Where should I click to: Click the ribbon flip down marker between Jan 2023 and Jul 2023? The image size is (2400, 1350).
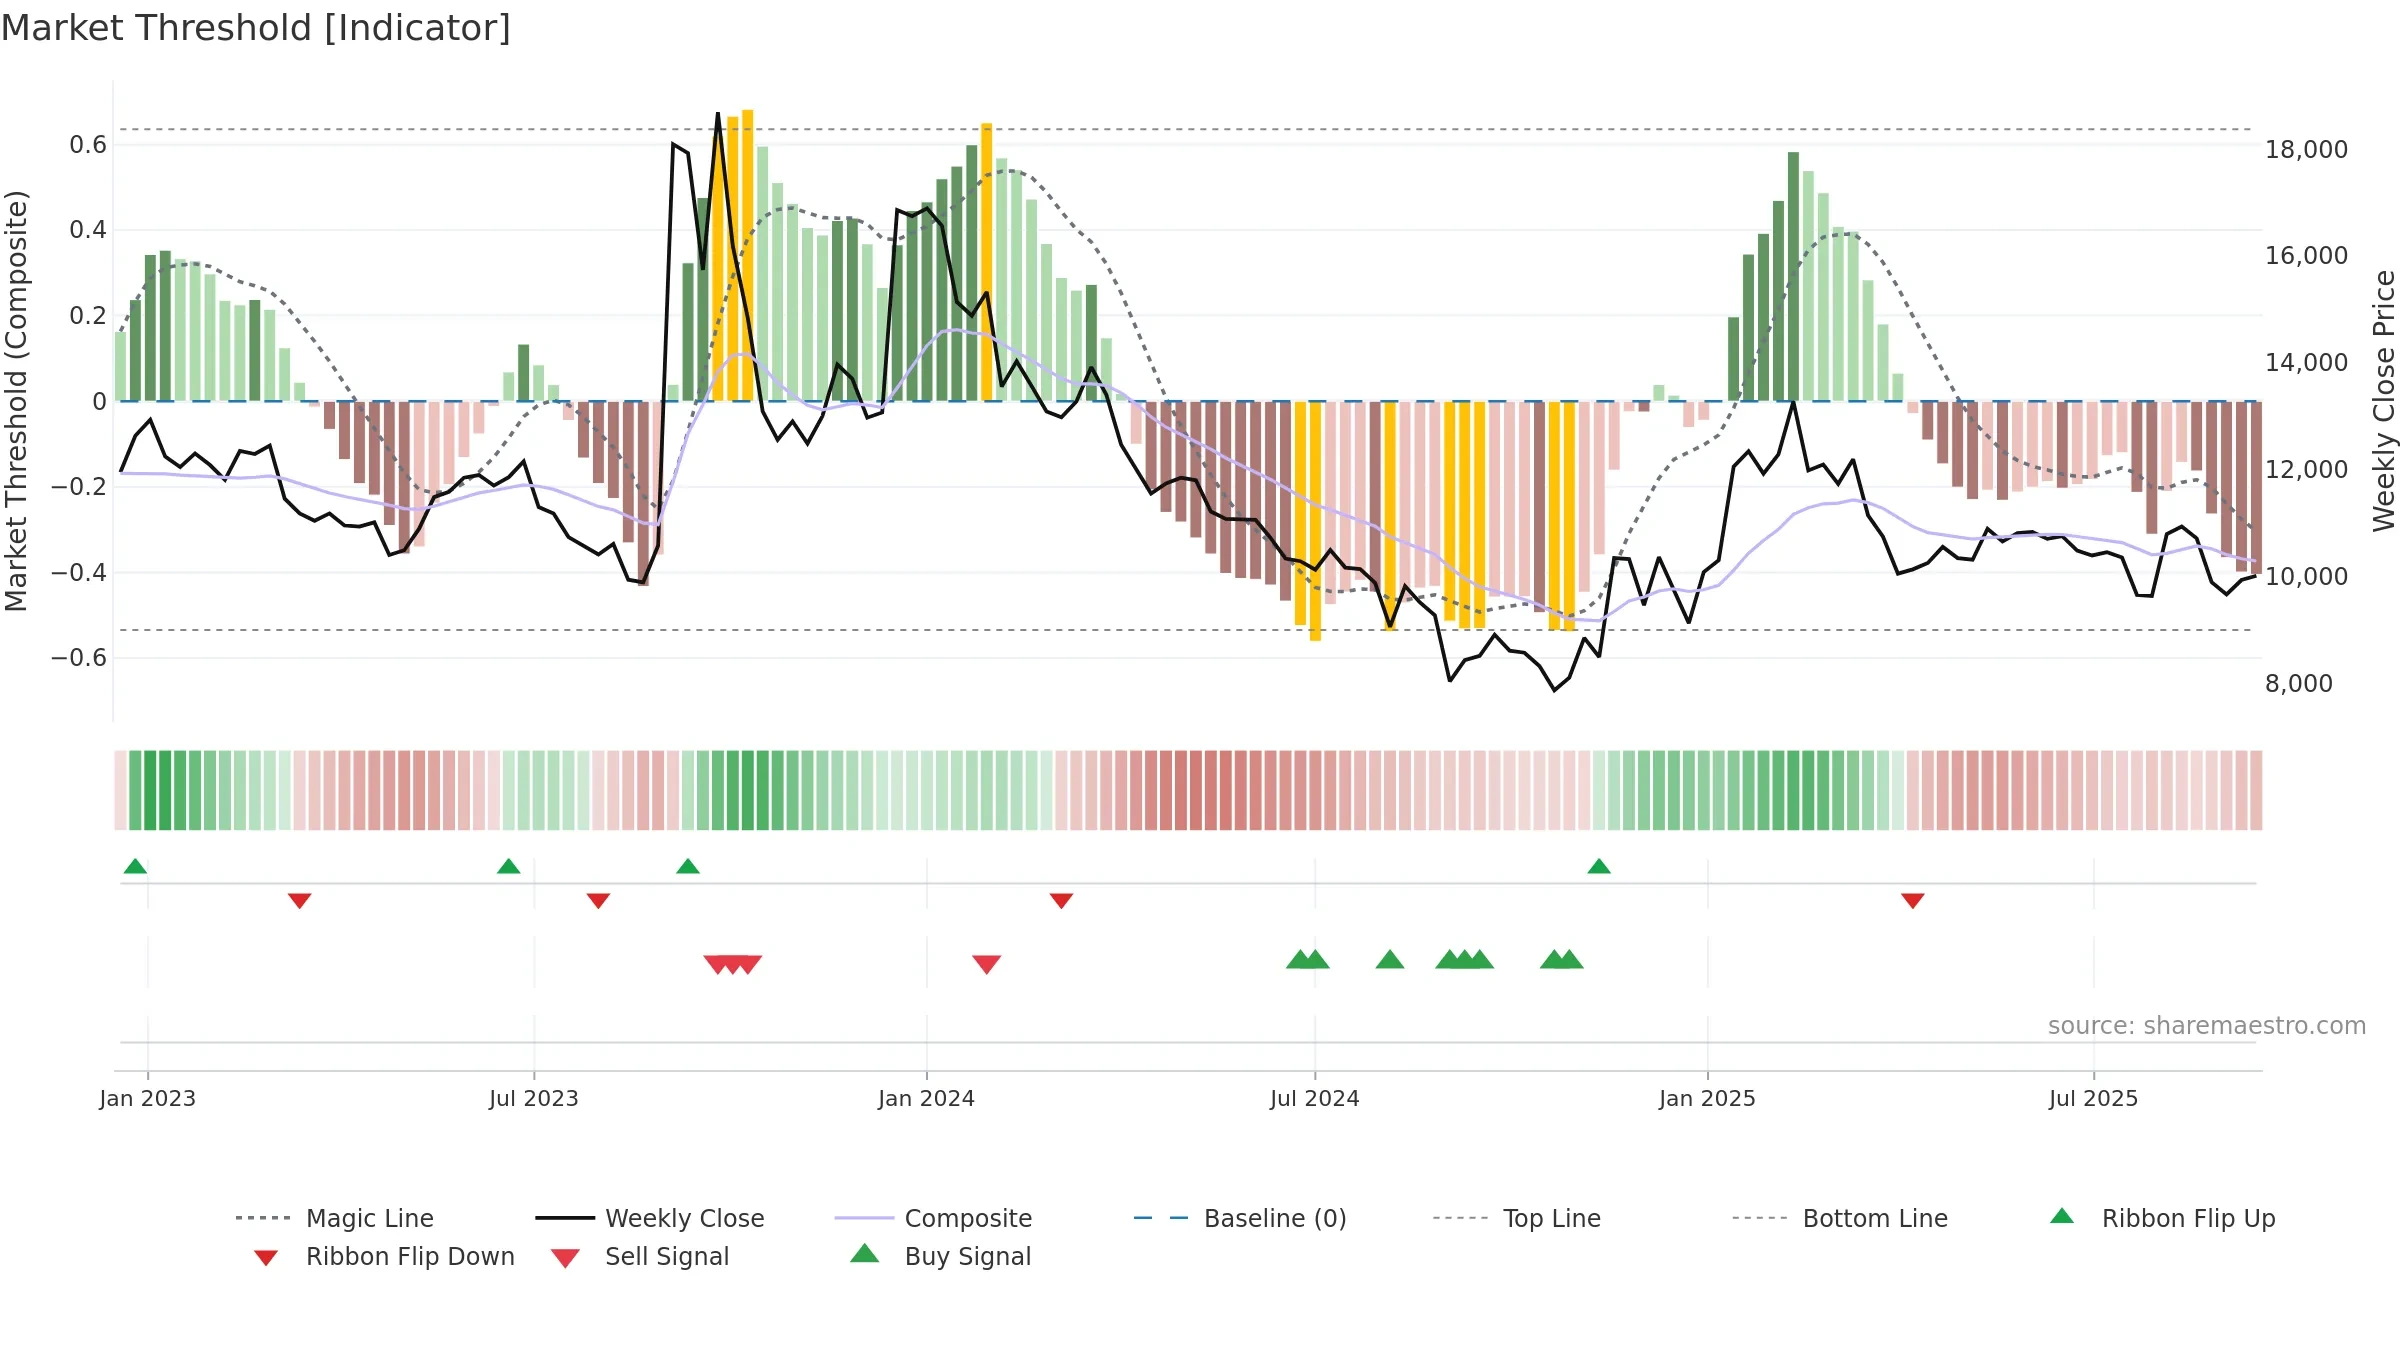point(299,901)
